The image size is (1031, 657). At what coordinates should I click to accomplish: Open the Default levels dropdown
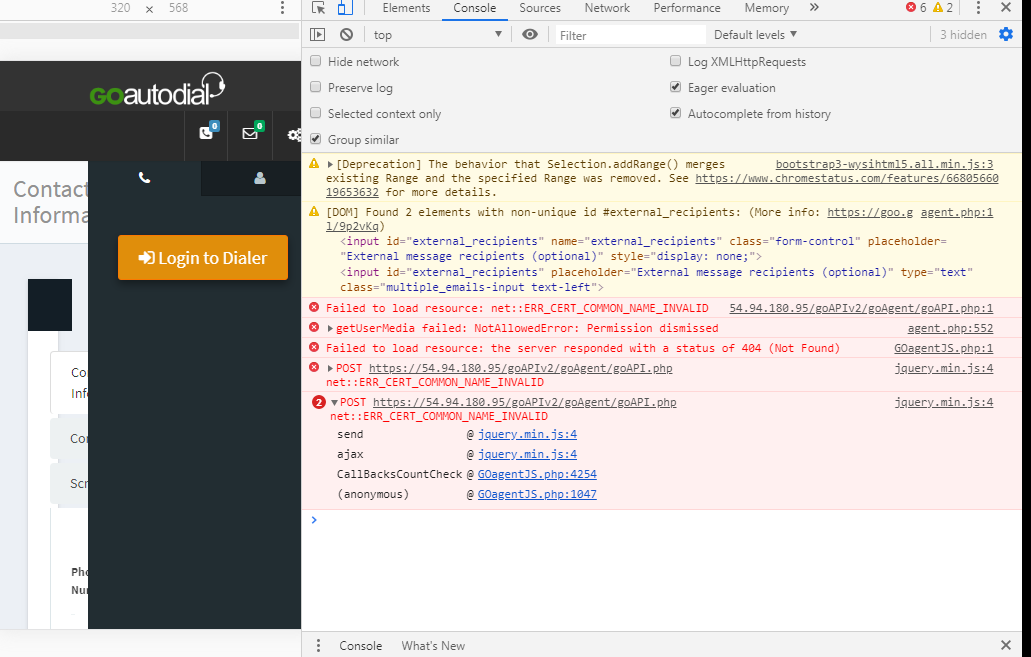click(x=755, y=35)
